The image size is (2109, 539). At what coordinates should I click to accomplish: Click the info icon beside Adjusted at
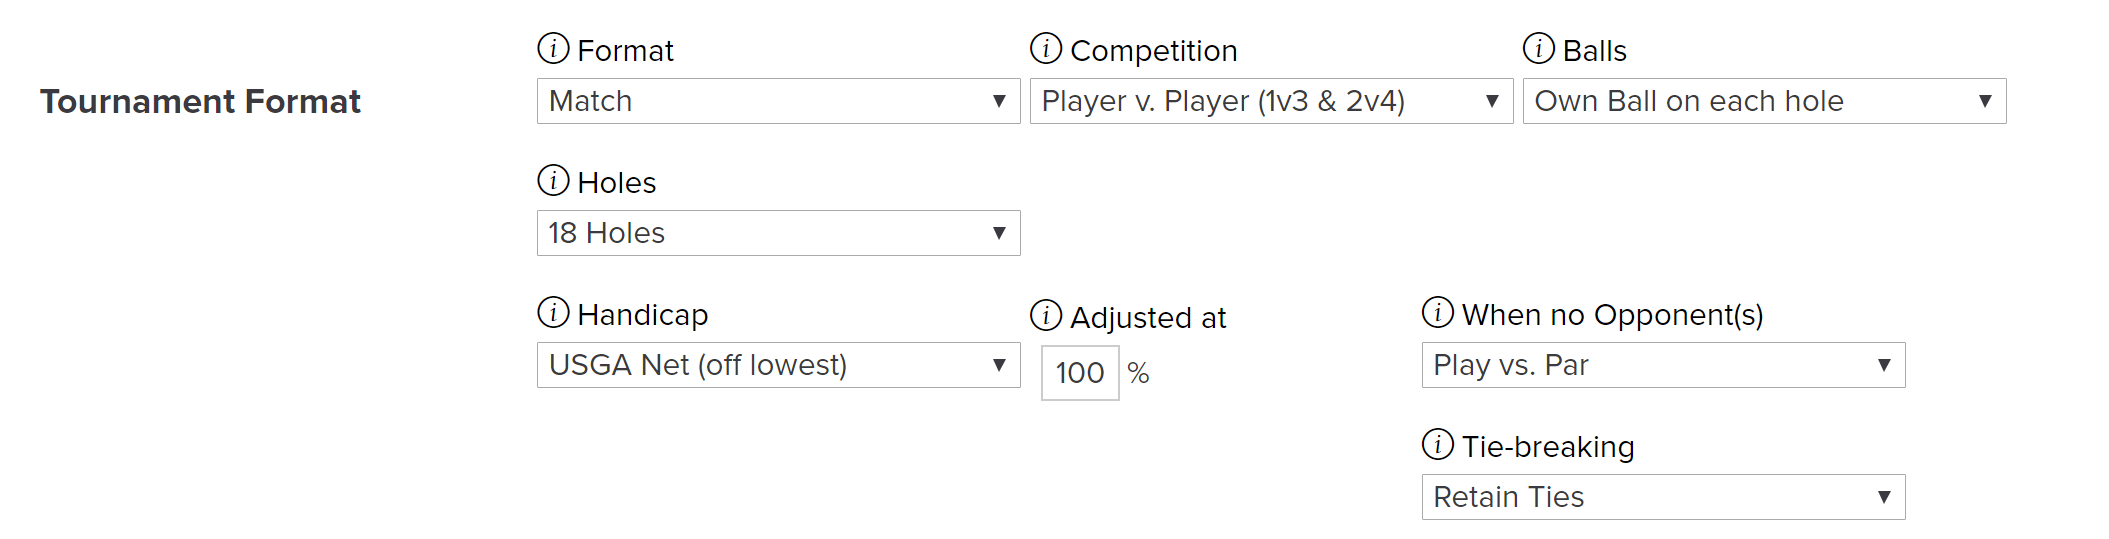(x=1046, y=315)
